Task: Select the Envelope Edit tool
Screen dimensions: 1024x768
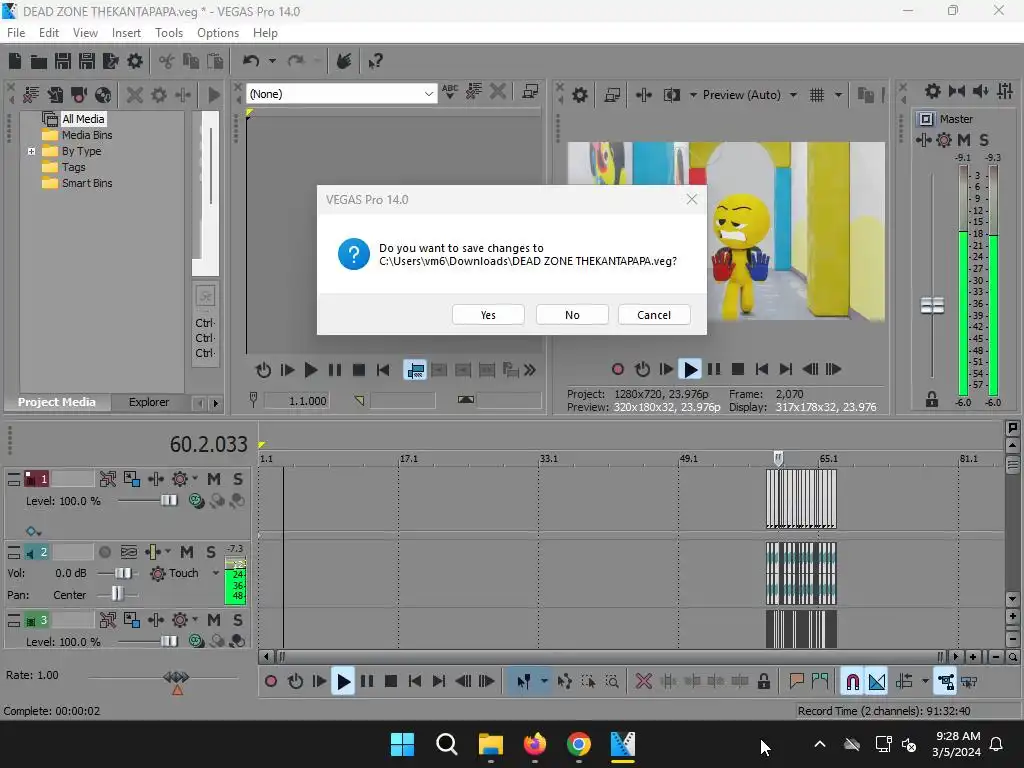Action: tap(565, 682)
